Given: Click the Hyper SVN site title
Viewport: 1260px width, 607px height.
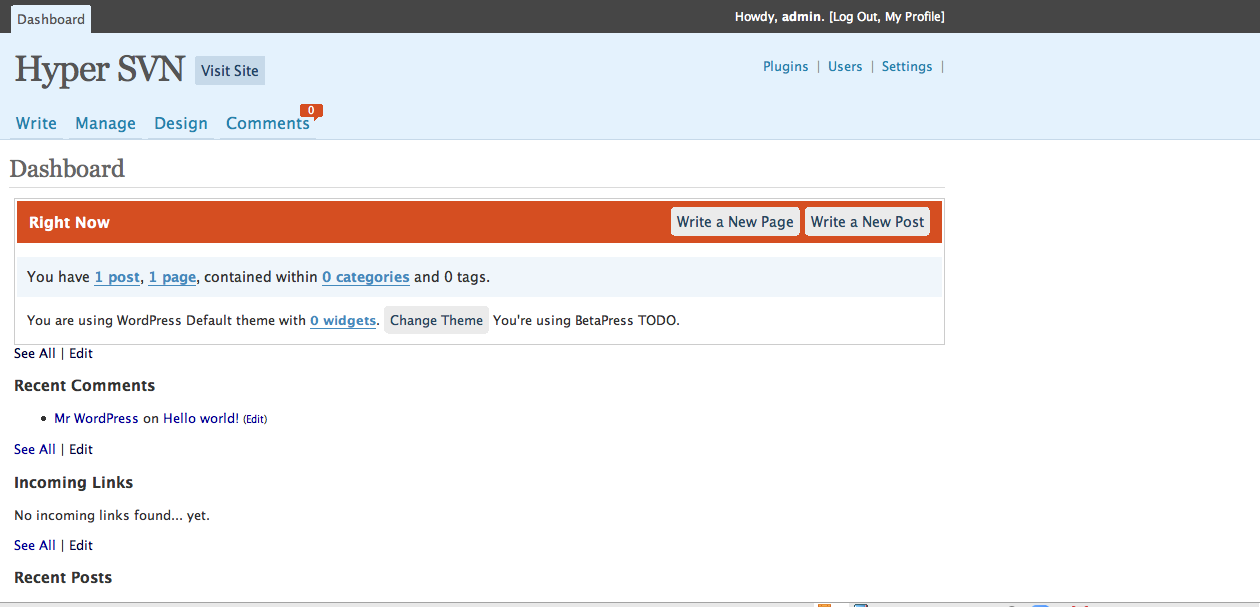Looking at the screenshot, I should coord(100,69).
